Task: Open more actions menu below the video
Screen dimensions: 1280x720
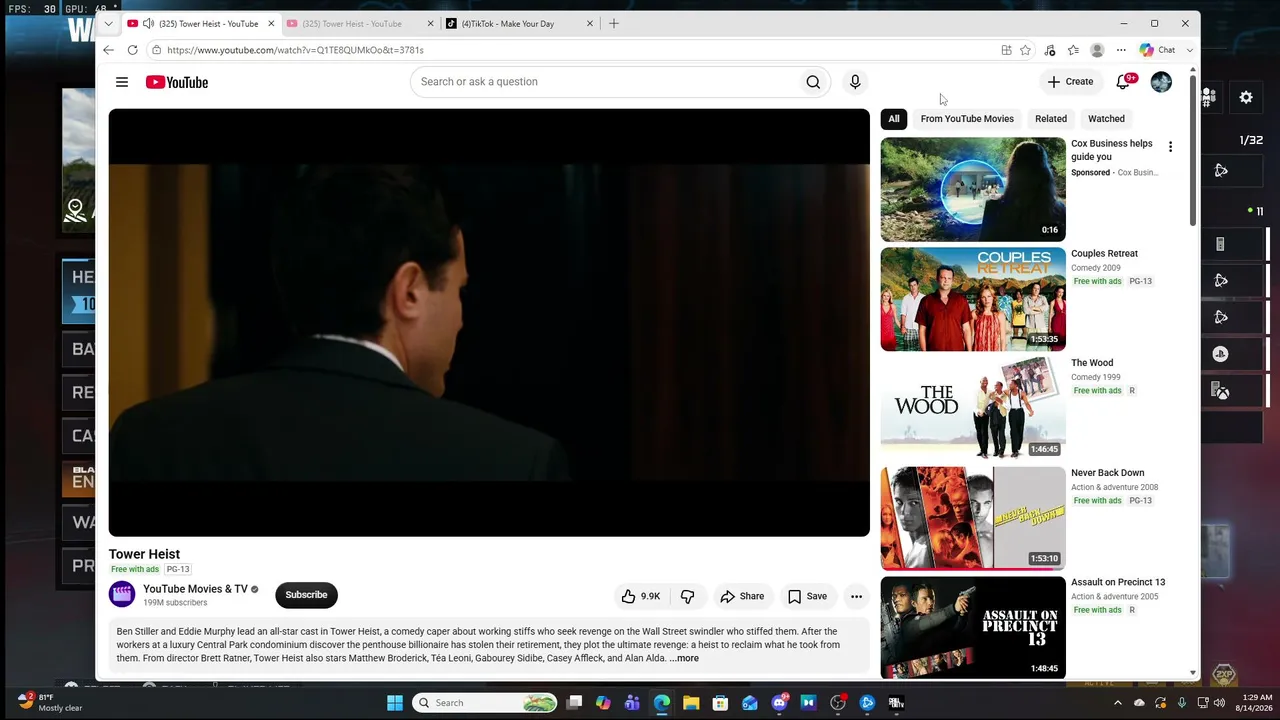Action: pyautogui.click(x=856, y=596)
